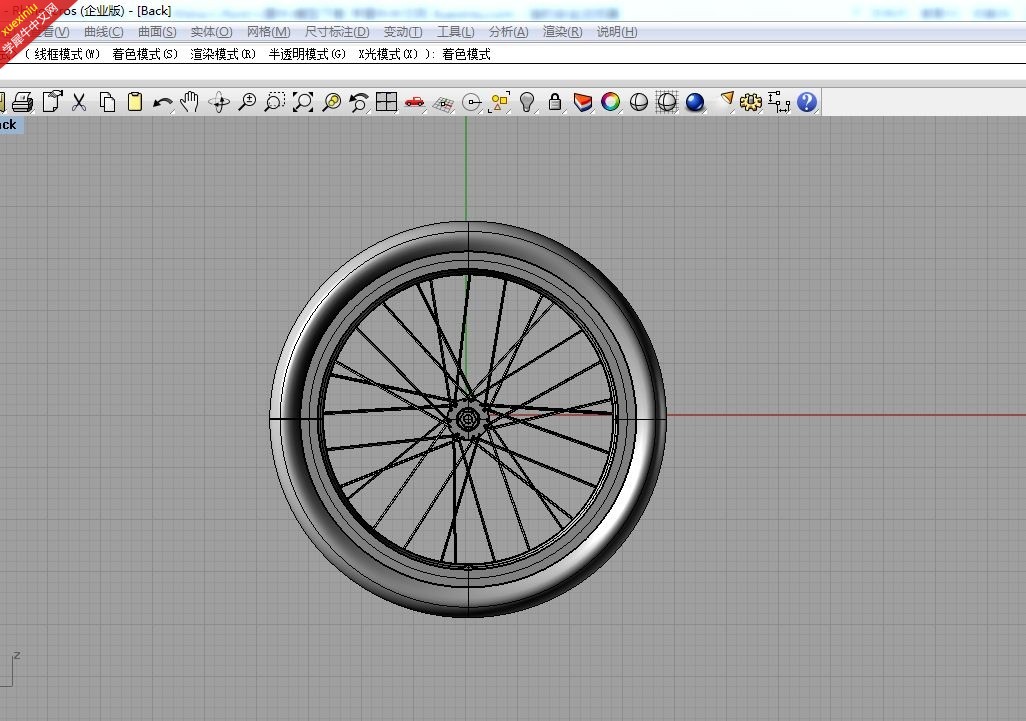The width and height of the screenshot is (1026, 721).
Task: Open the 工具(L) menu
Action: pyautogui.click(x=455, y=31)
